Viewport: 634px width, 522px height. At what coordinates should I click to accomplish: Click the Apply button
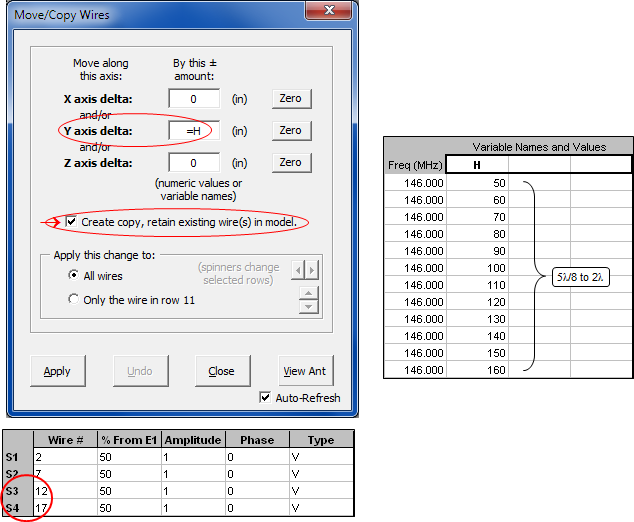57,371
